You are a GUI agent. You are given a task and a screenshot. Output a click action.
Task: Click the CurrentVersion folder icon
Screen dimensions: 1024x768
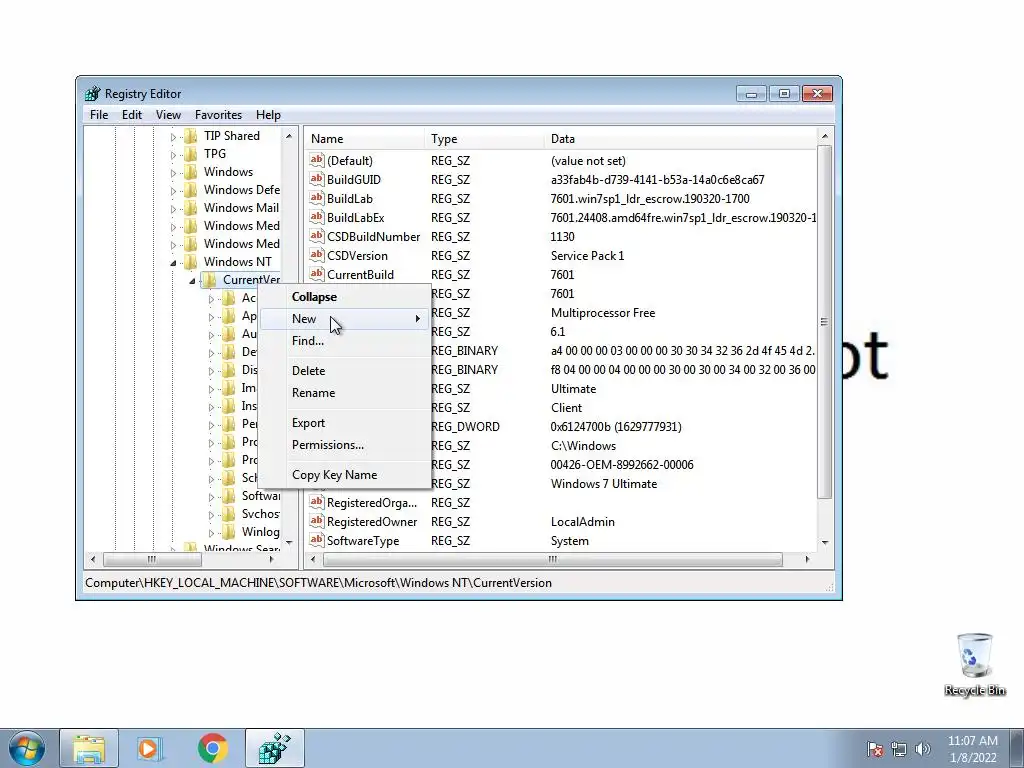210,280
